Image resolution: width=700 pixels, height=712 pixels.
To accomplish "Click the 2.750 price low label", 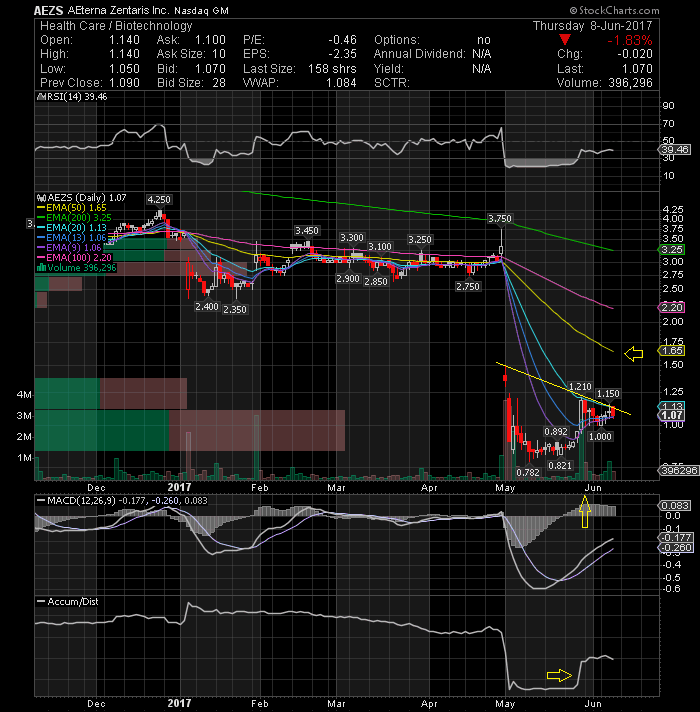I will 468,287.
